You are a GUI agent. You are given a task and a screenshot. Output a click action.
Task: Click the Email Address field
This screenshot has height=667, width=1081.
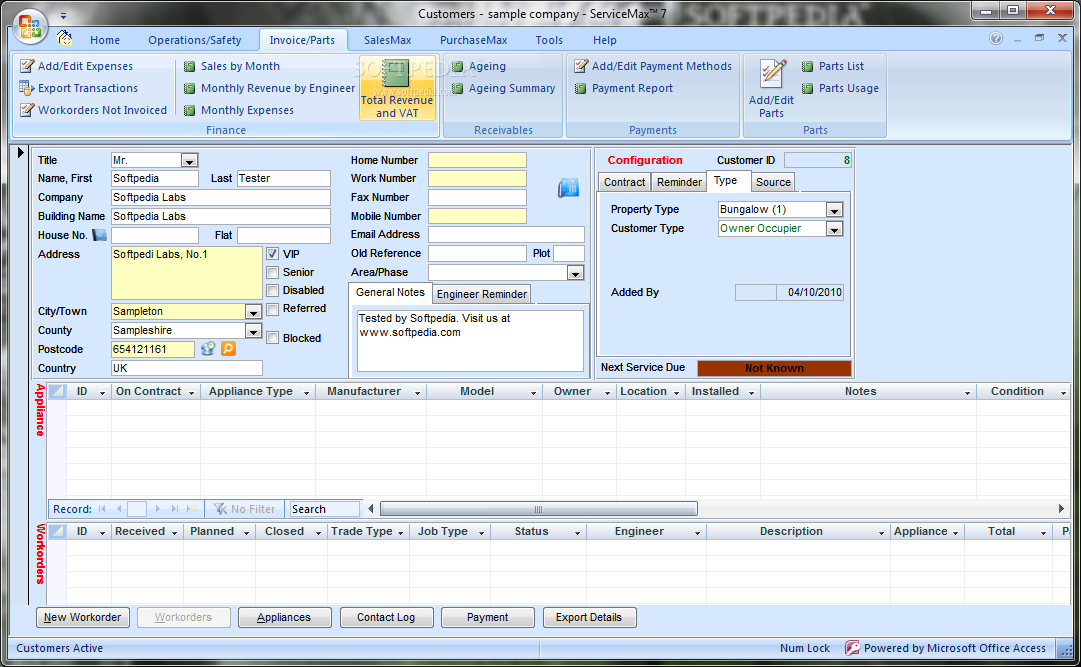click(506, 235)
